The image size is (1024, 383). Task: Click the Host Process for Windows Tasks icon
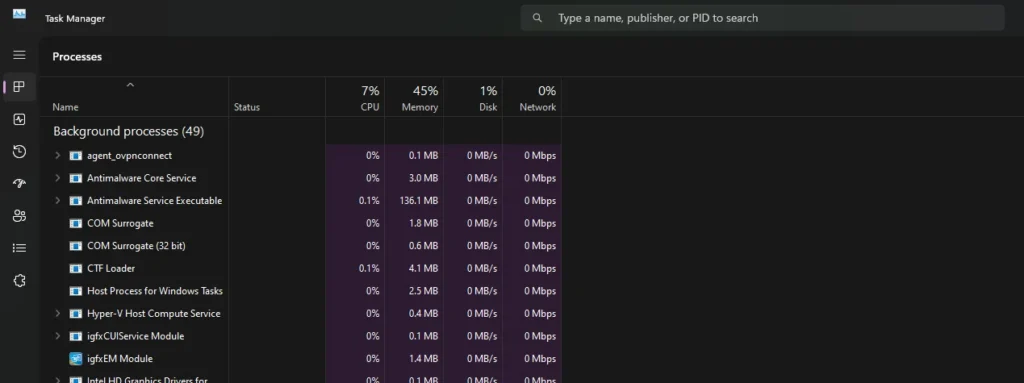click(x=76, y=291)
